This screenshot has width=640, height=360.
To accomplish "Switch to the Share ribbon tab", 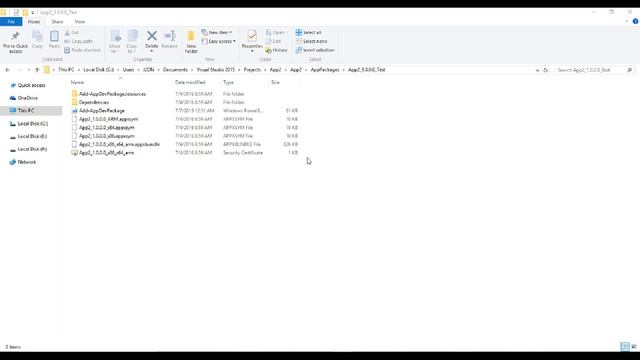I will point(57,22).
